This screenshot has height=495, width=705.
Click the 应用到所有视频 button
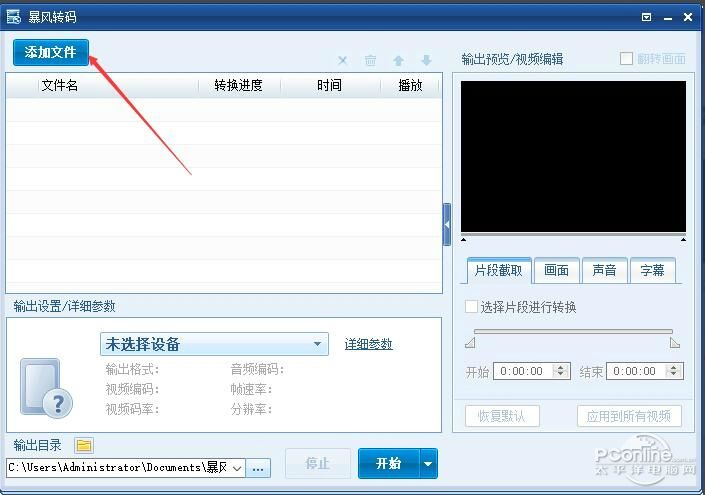pos(629,416)
